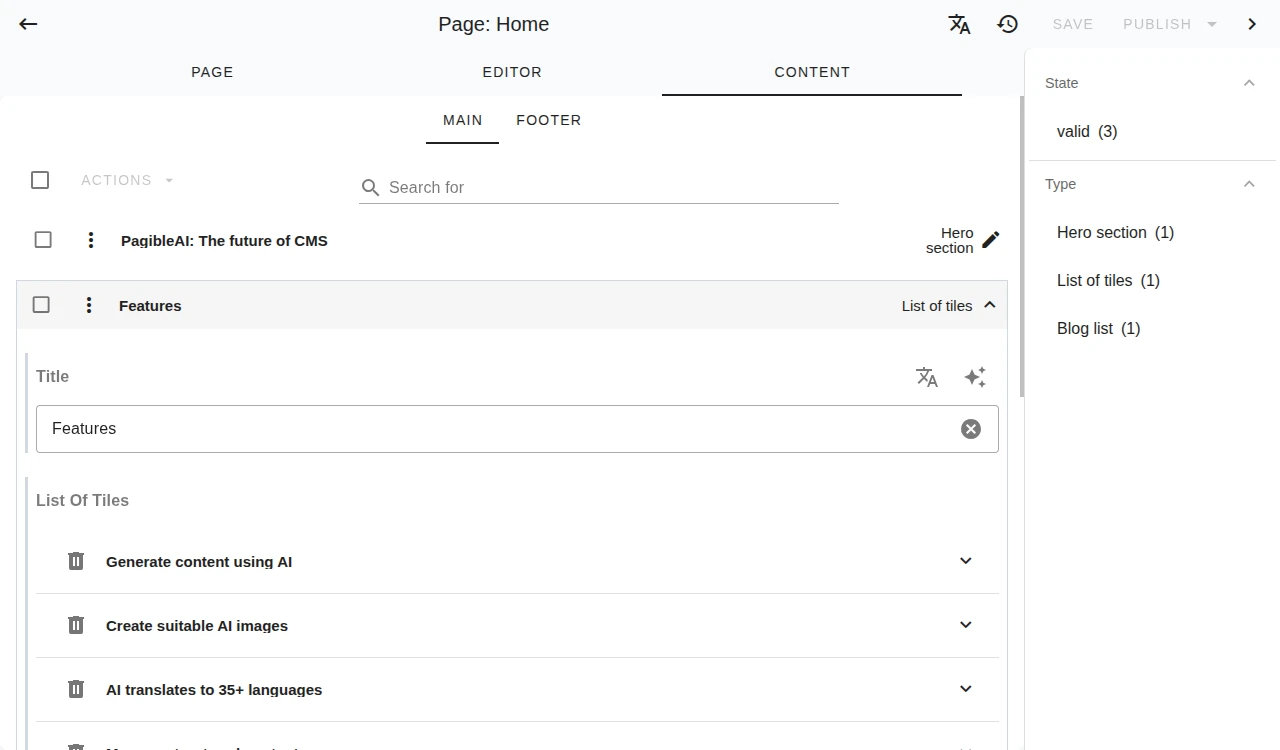The width and height of the screenshot is (1280, 750).
Task: Click the back arrow icon
Action: click(28, 24)
